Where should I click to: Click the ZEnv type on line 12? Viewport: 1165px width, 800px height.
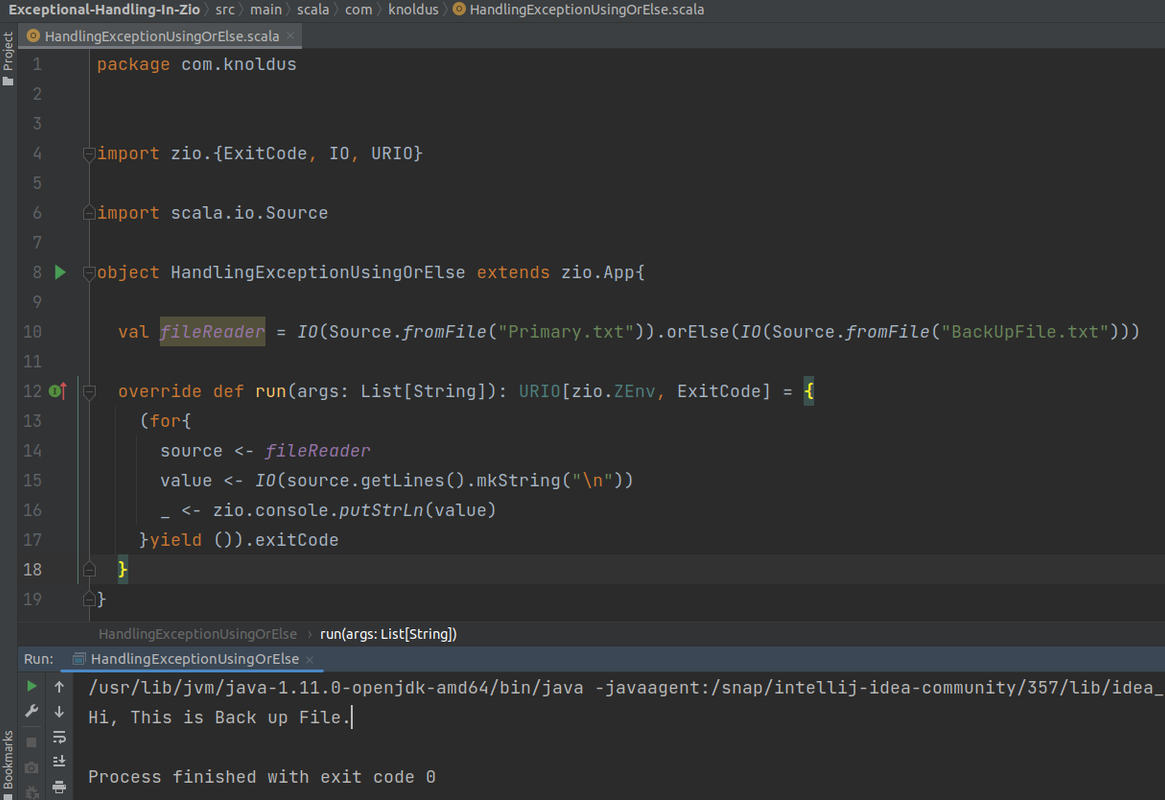pyautogui.click(x=634, y=391)
